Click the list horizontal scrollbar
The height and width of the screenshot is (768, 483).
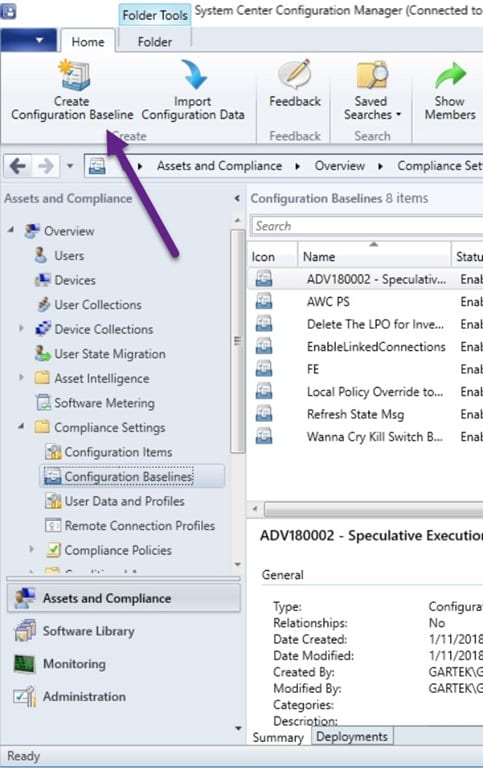coord(373,509)
